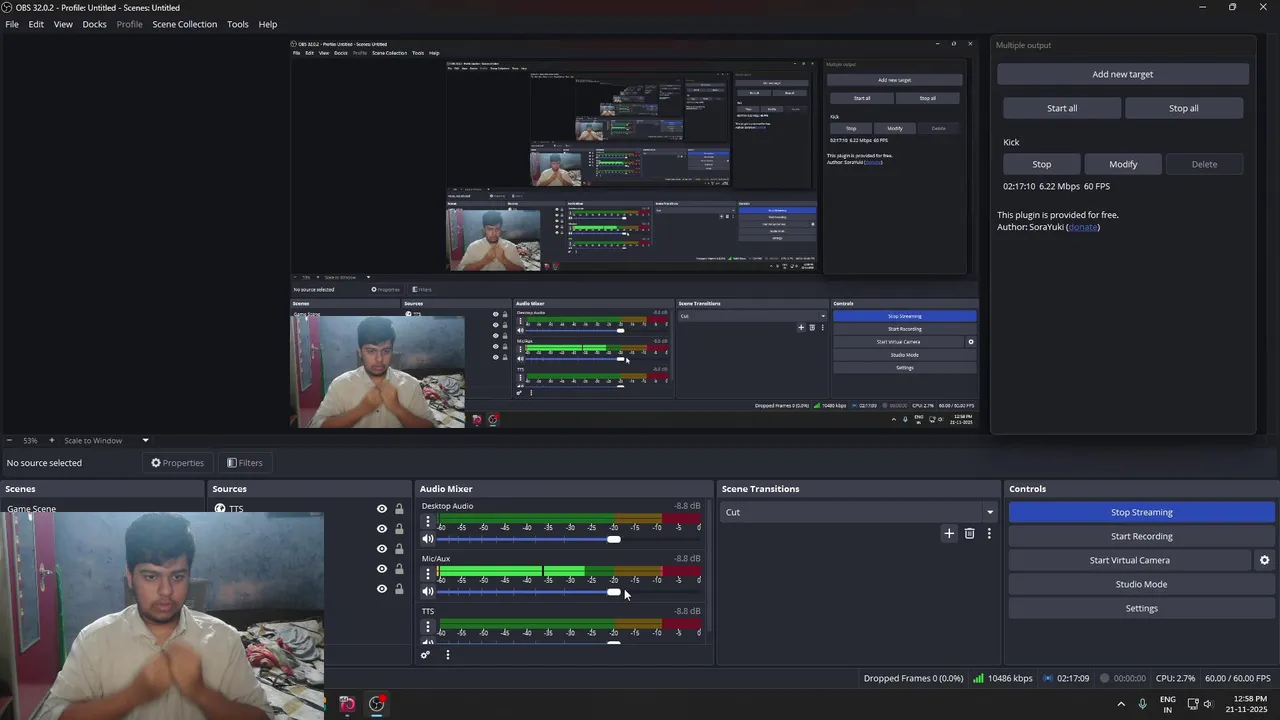Click the ENG IN language indicator
This screenshot has width=1280, height=720.
pos(1167,704)
